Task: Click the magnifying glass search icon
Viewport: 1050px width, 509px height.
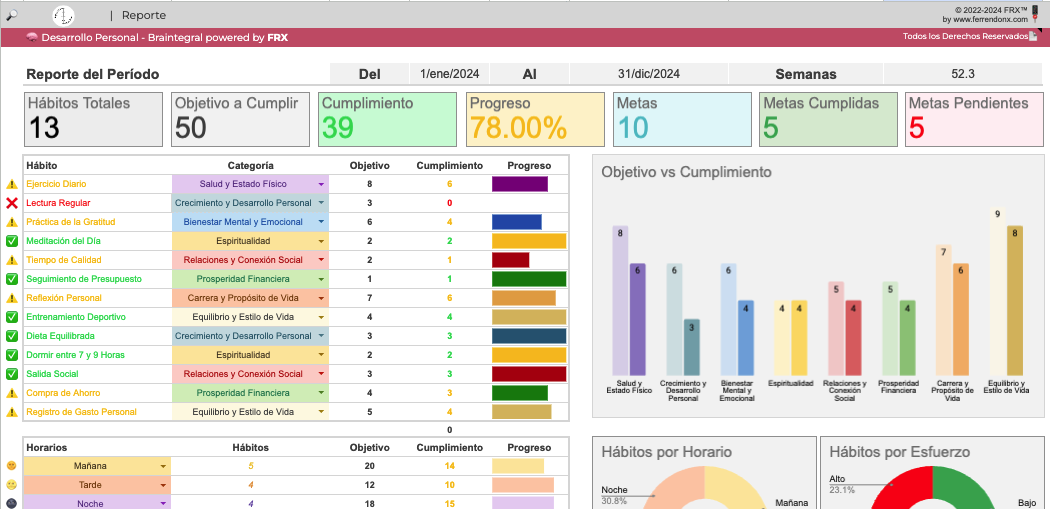Action: coord(11,15)
